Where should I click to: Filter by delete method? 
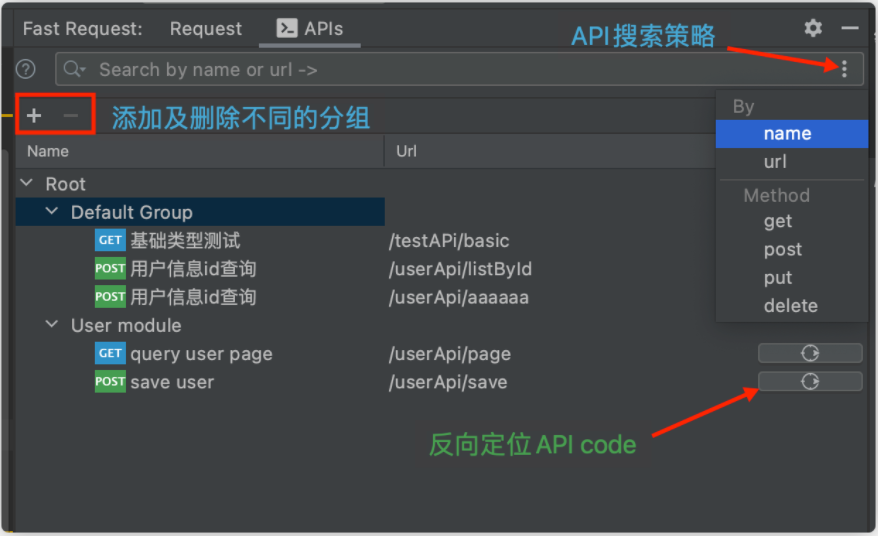(790, 305)
